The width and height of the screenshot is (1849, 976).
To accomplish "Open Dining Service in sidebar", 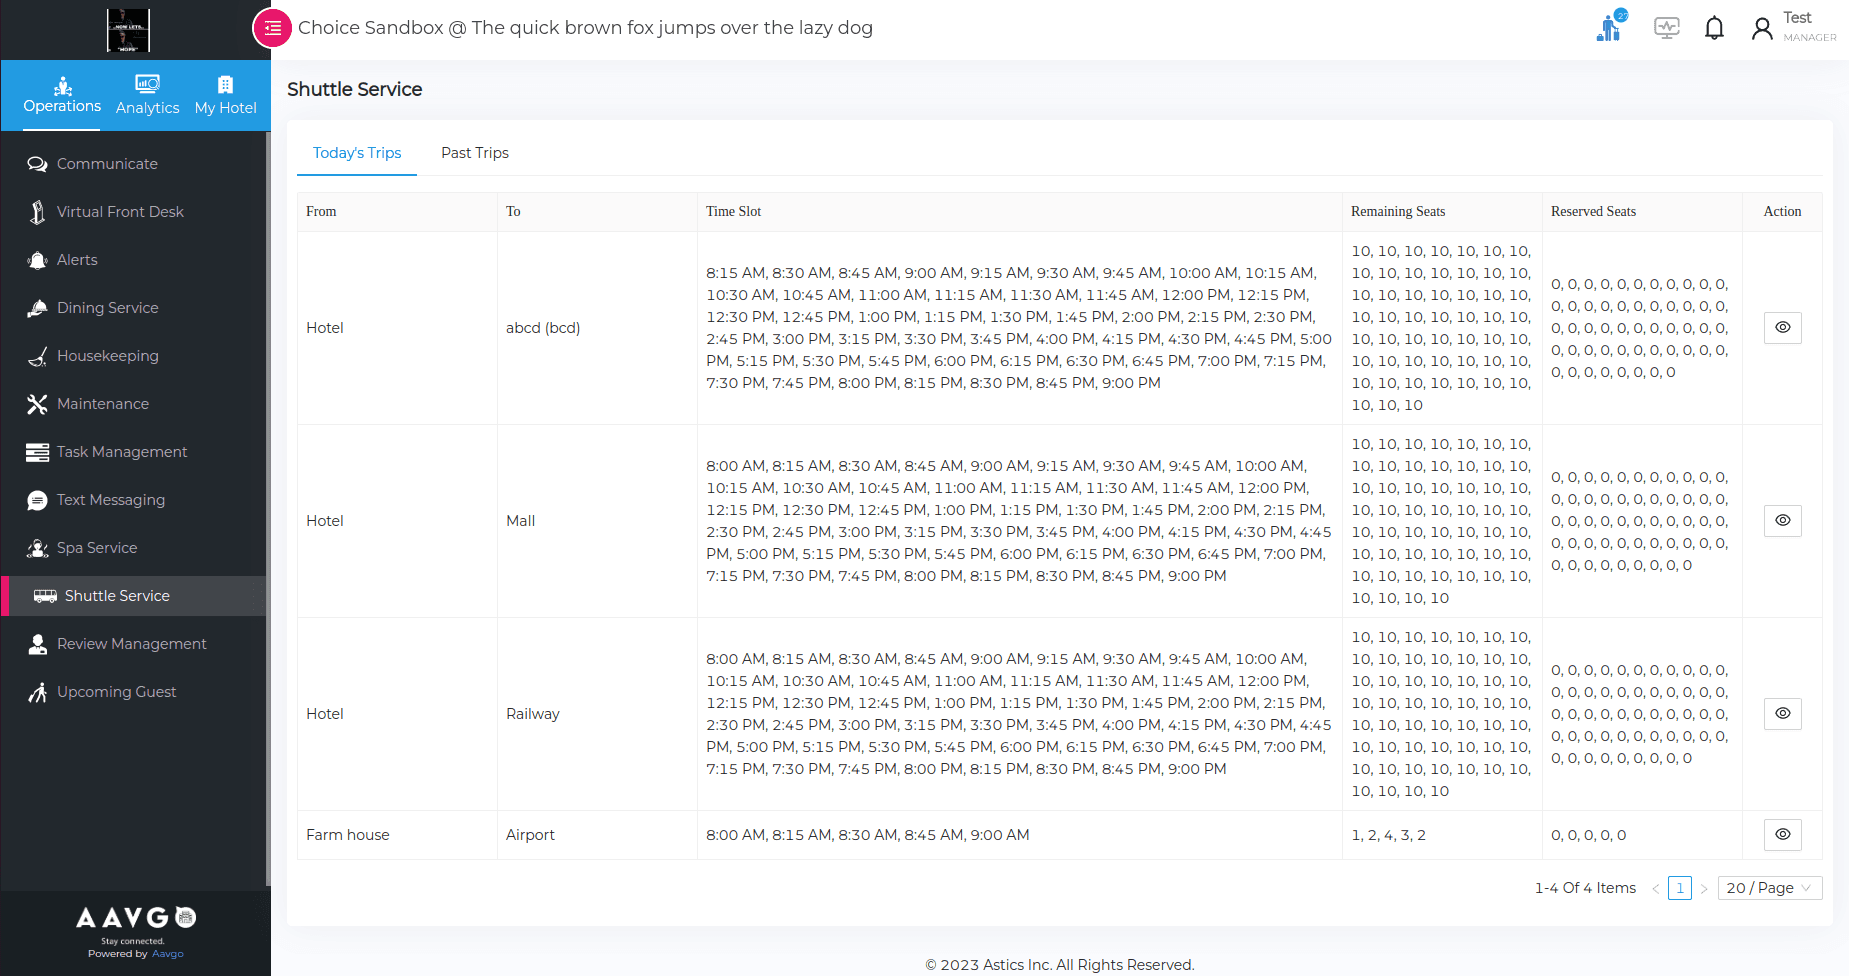I will pos(107,308).
